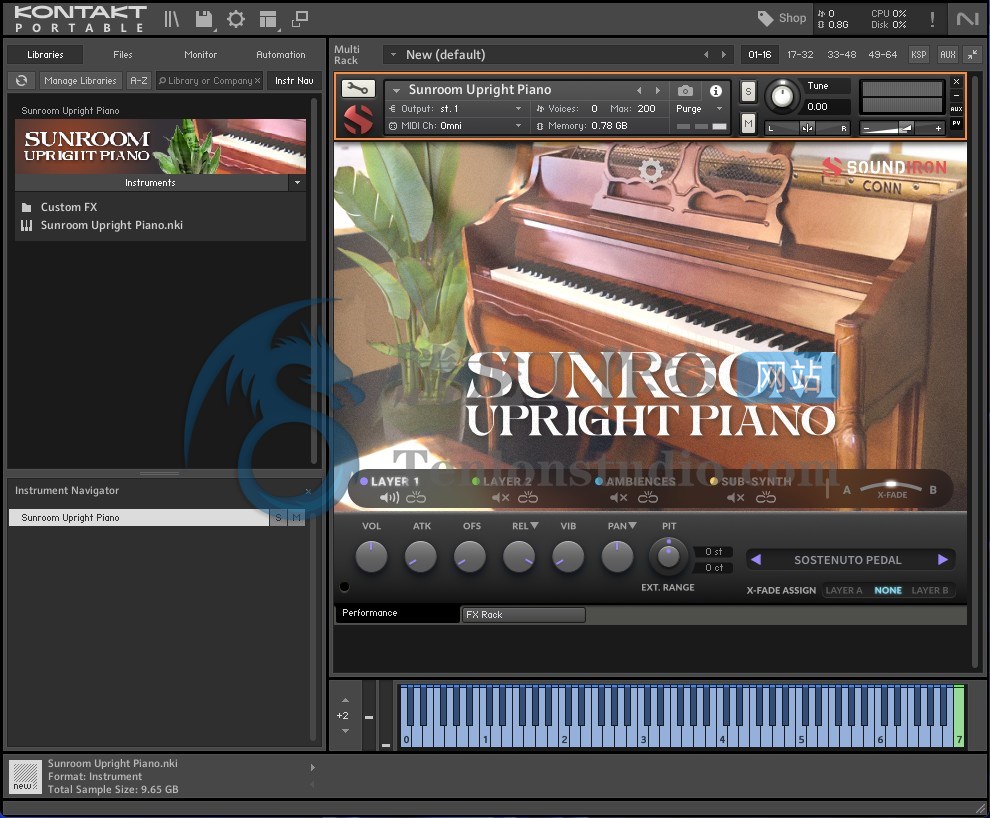Open the KSP multi script button
This screenshot has height=818, width=990.
(919, 55)
